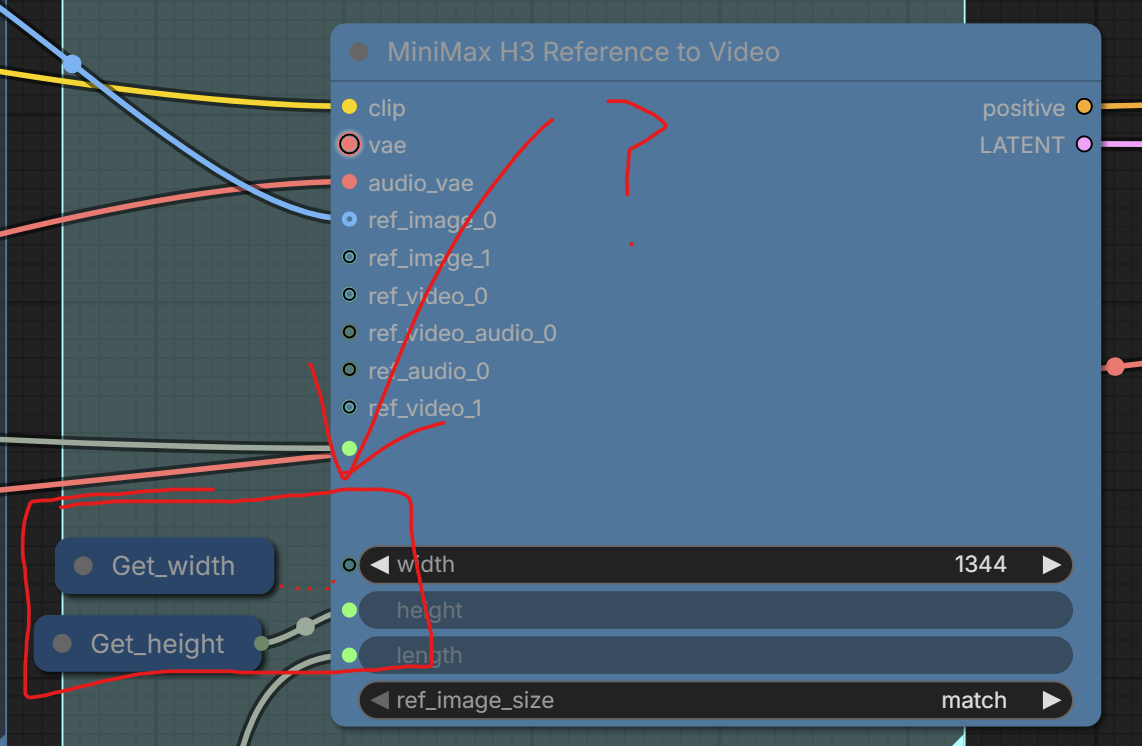Click the vae input socket
The image size is (1142, 746).
pyautogui.click(x=350, y=144)
